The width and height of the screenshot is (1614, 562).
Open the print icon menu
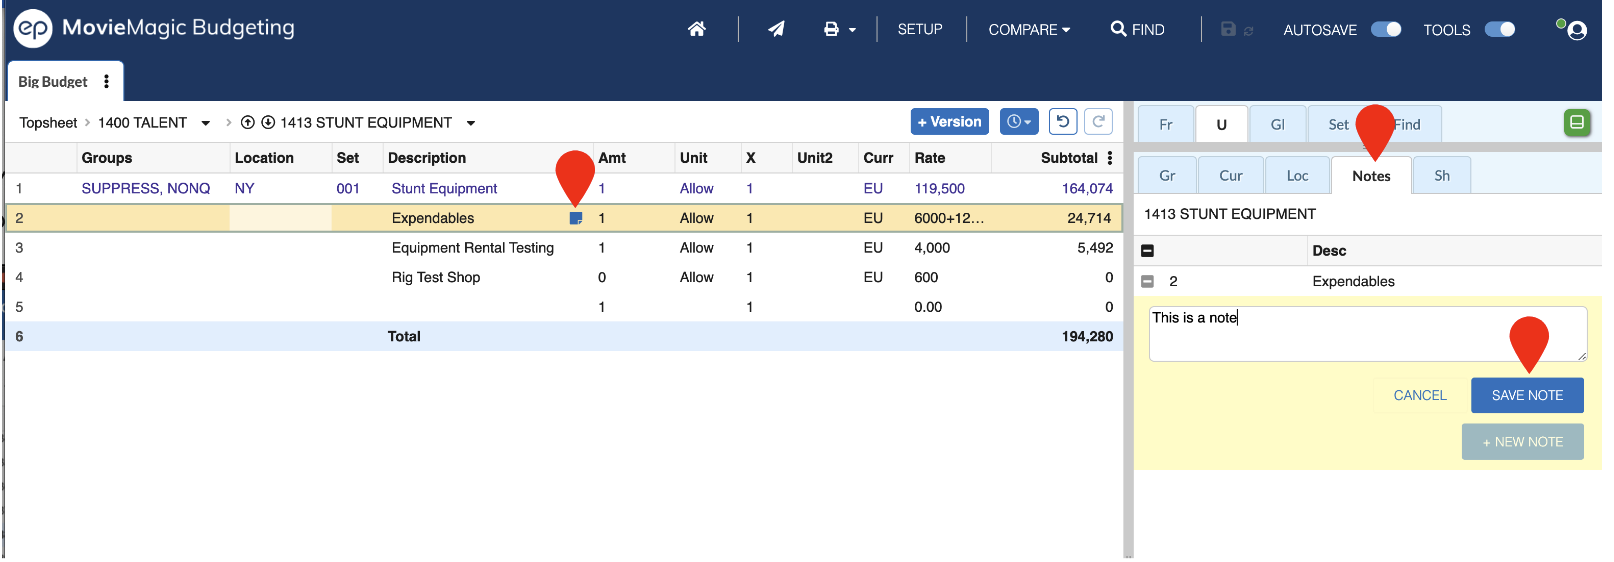click(839, 30)
